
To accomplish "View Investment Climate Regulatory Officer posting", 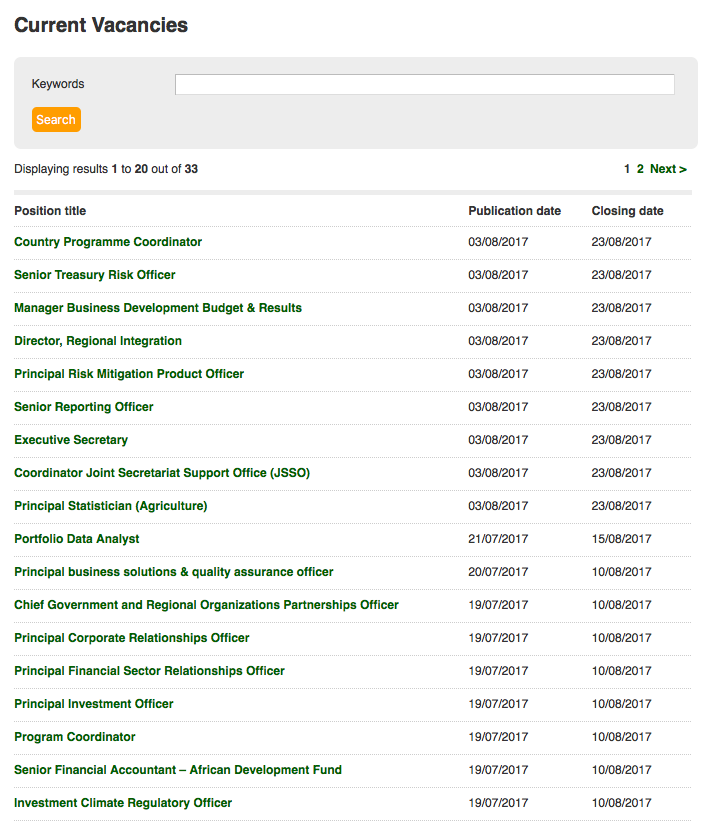I will (x=123, y=803).
